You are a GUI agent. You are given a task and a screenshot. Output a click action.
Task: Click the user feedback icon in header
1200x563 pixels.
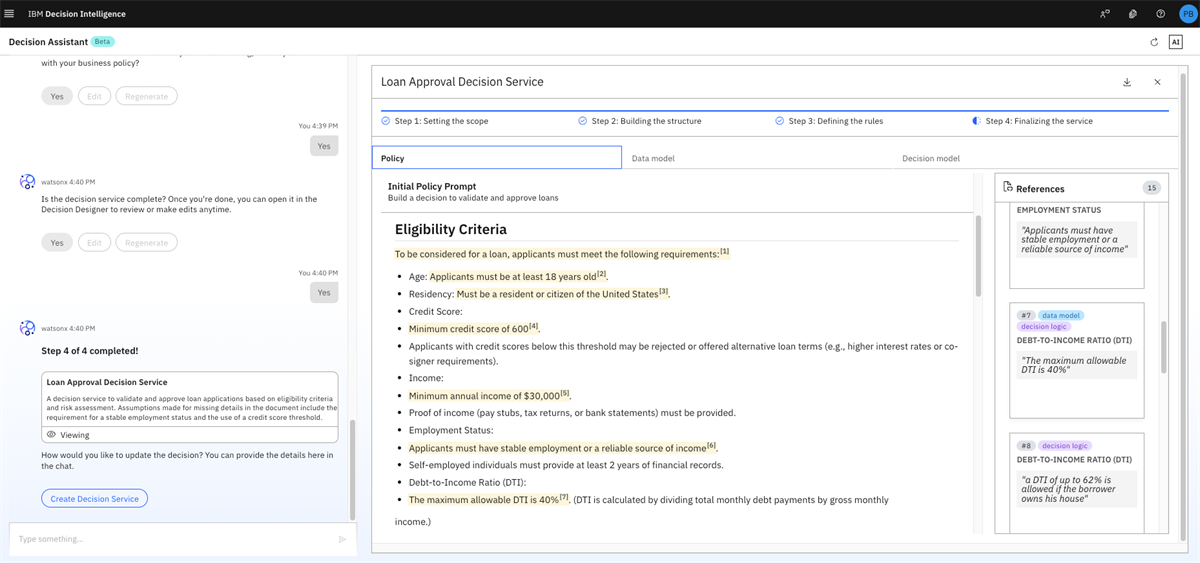tap(1104, 14)
